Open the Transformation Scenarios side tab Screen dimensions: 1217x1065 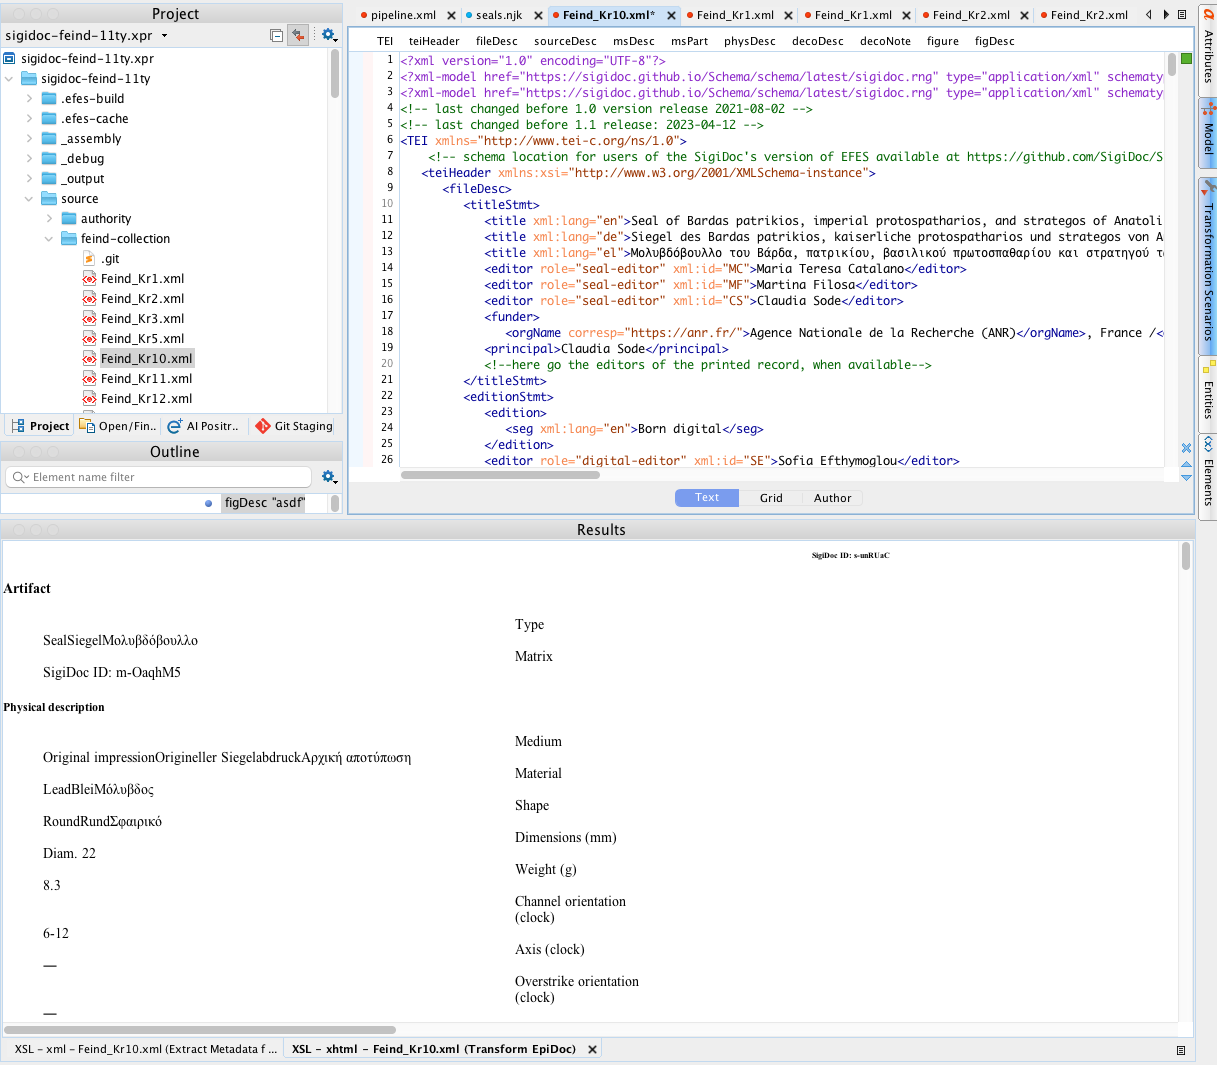1208,267
